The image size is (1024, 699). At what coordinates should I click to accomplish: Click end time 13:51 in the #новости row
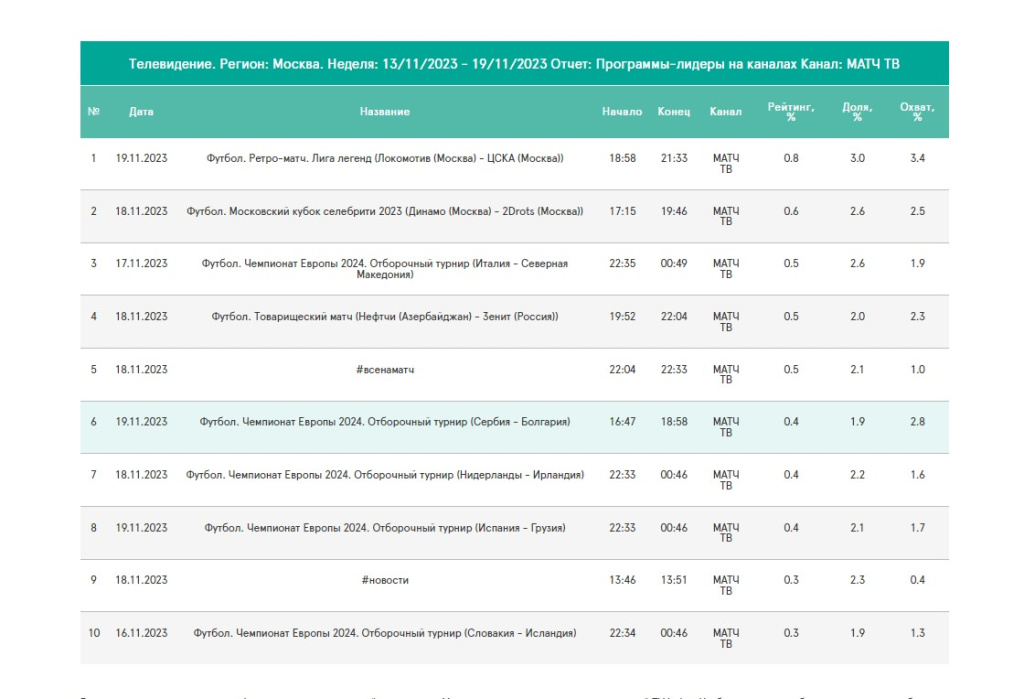point(673,579)
